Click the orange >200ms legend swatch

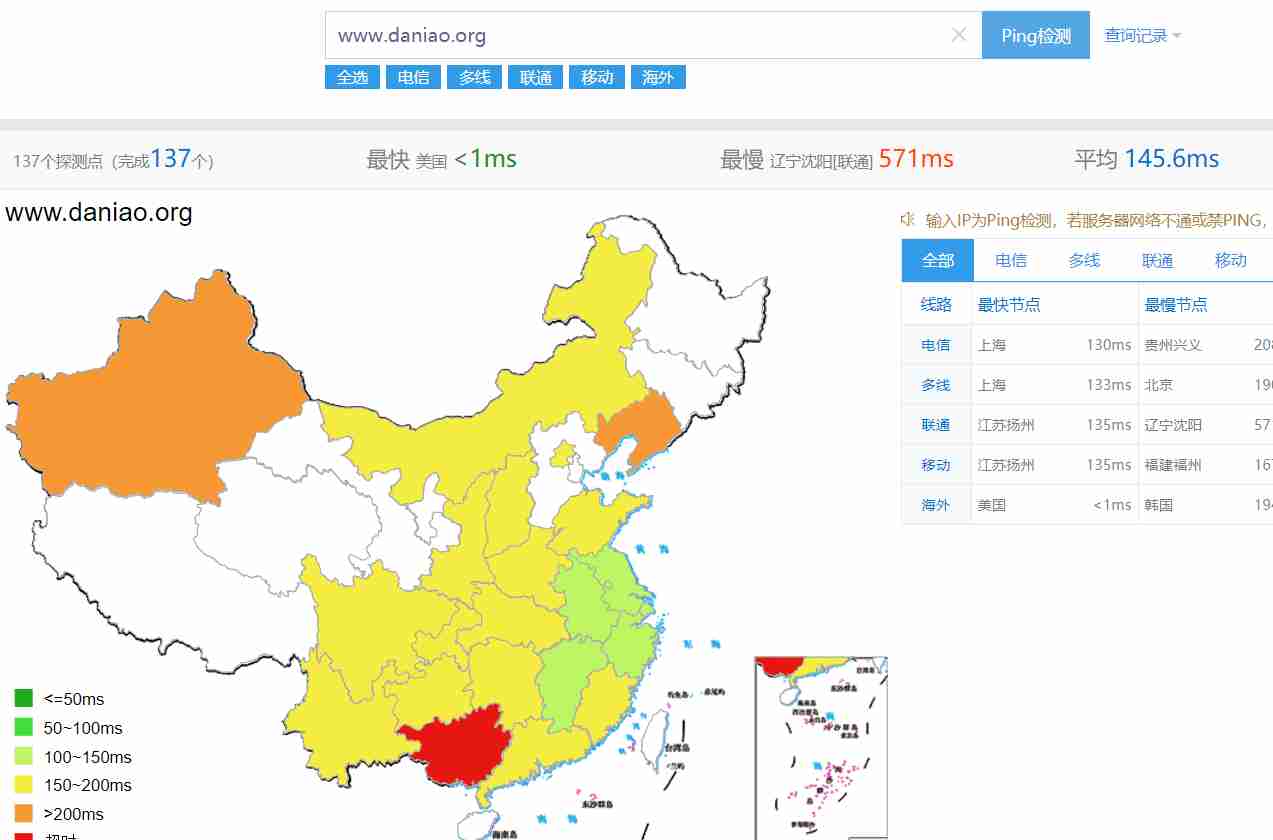[24, 813]
